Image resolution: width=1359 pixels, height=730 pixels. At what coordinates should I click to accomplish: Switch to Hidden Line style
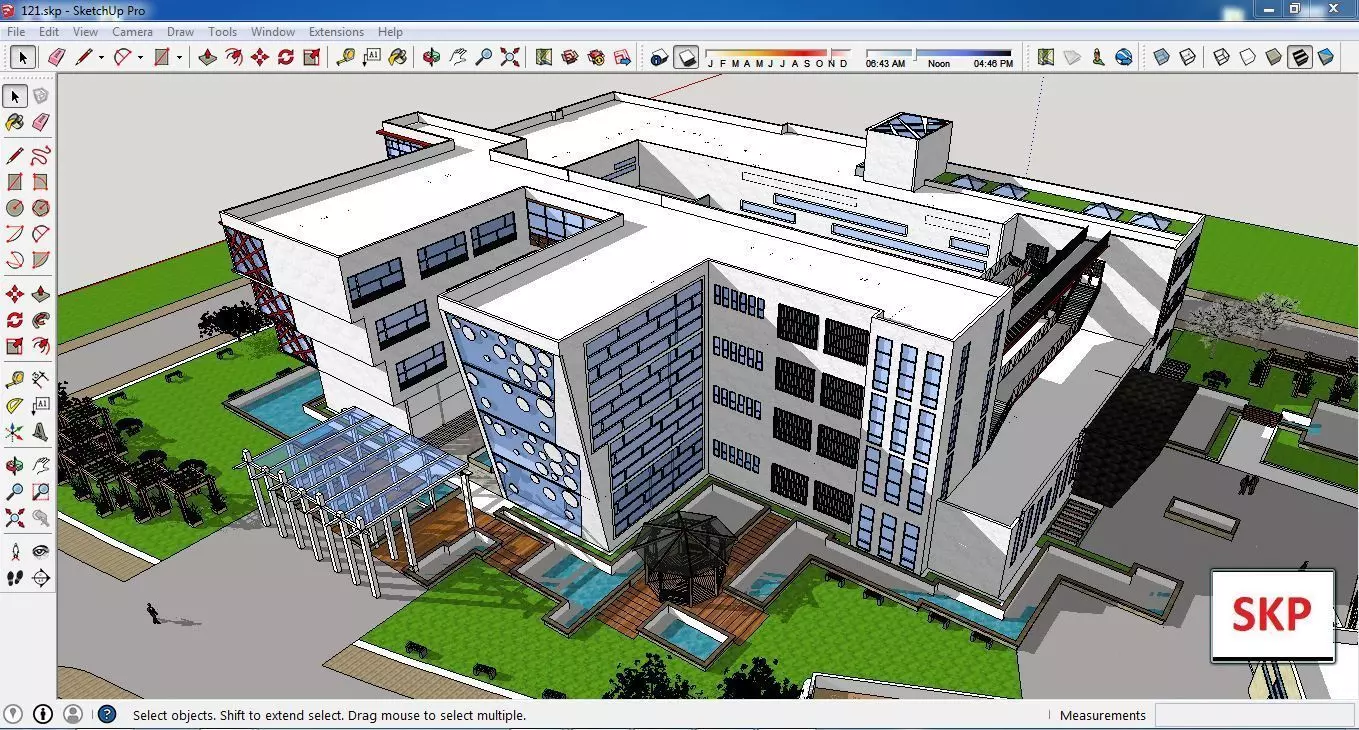click(x=1247, y=57)
